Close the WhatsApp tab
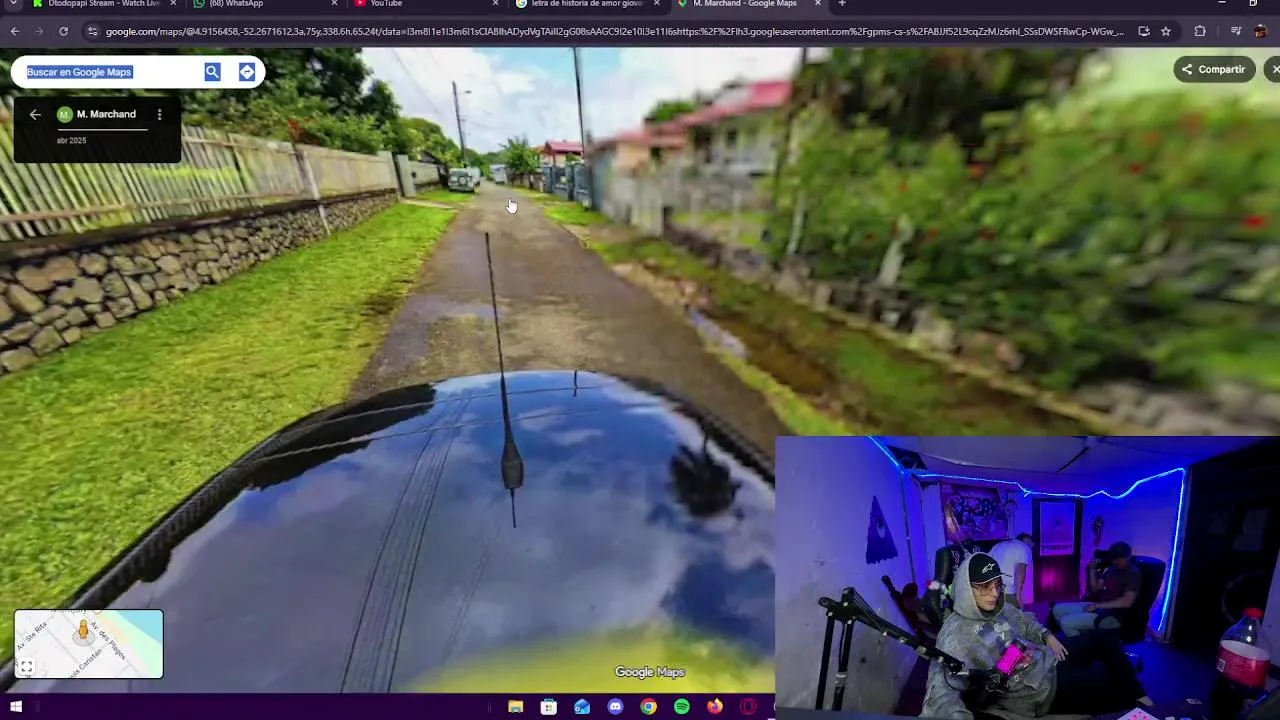This screenshot has width=1280, height=720. coord(334,4)
